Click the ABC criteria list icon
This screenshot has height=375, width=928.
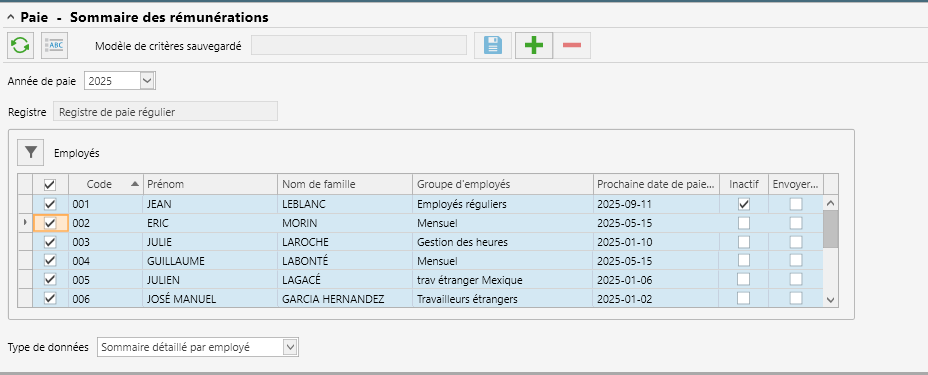click(x=55, y=46)
